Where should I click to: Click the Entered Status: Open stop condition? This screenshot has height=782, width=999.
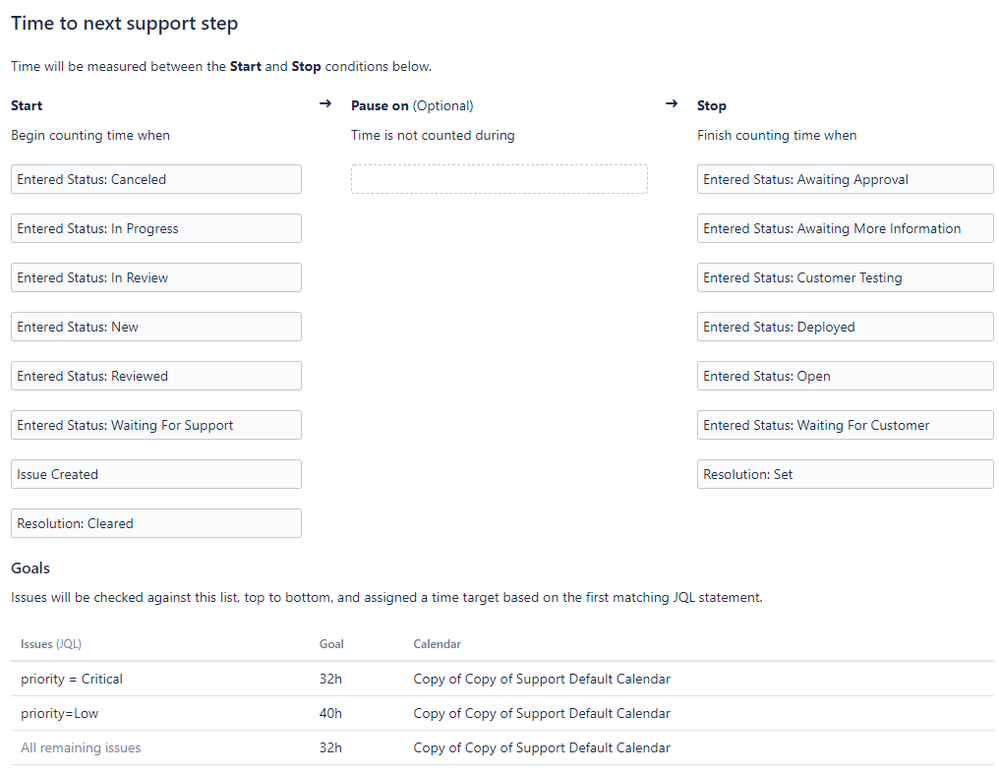coord(845,376)
